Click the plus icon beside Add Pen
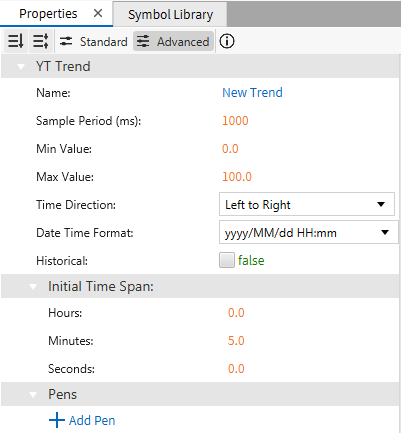 [57, 420]
